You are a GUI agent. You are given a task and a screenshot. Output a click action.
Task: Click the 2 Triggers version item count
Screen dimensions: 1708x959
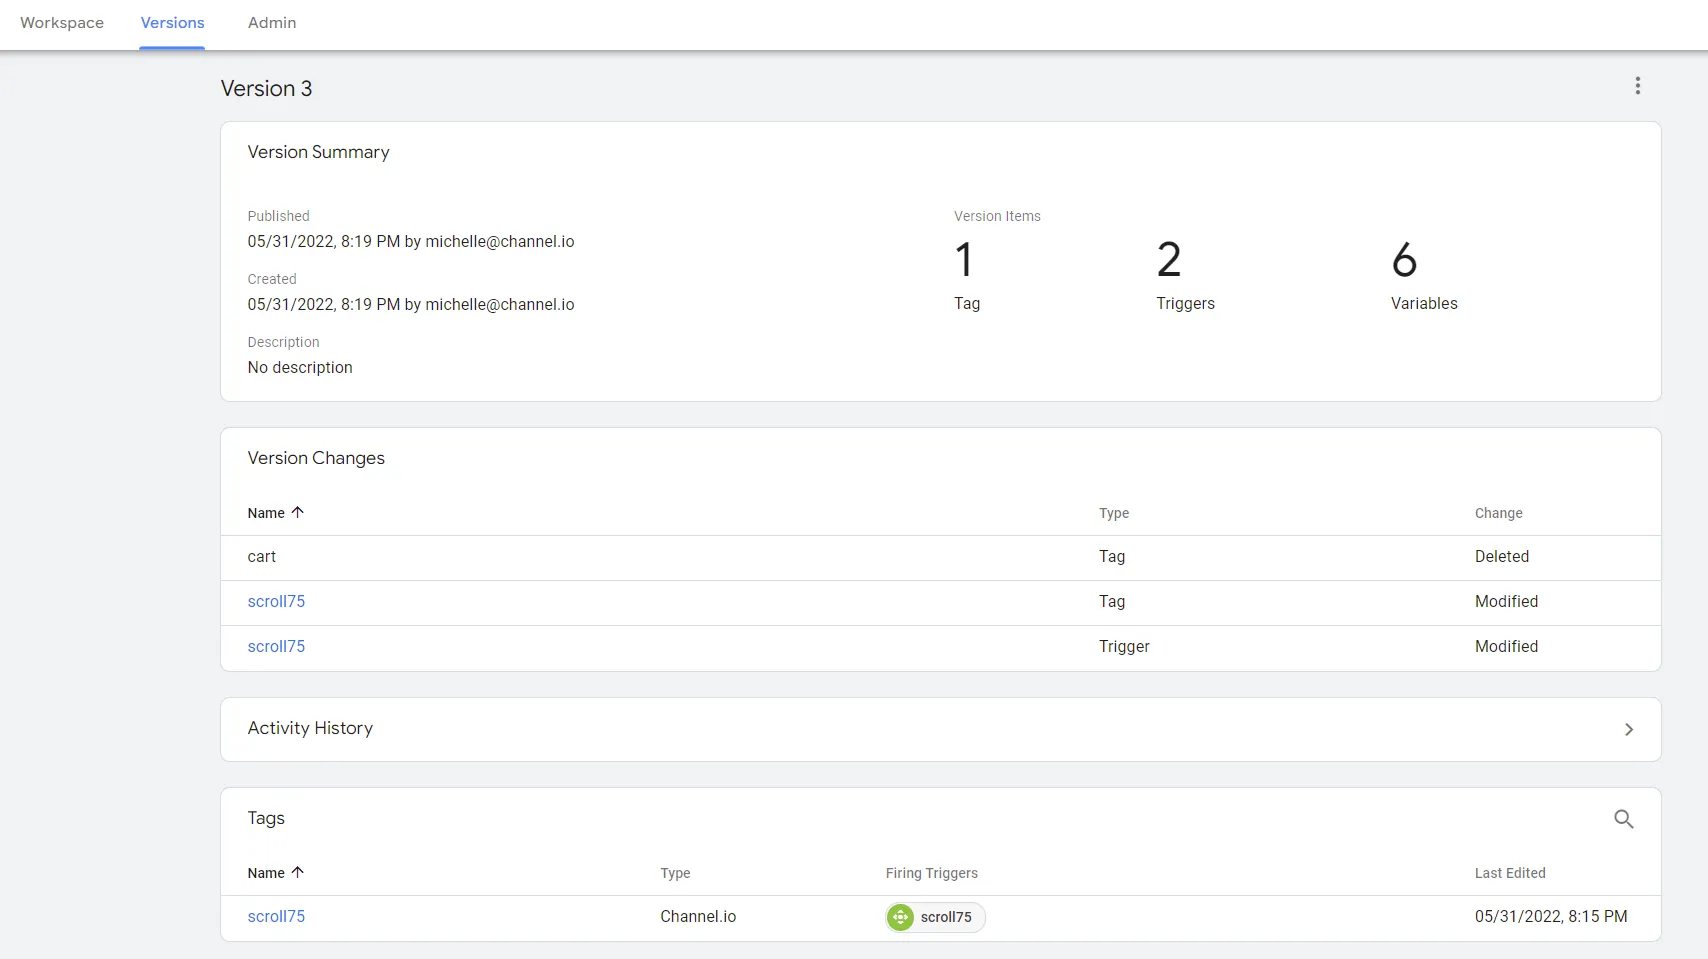[x=1169, y=260]
